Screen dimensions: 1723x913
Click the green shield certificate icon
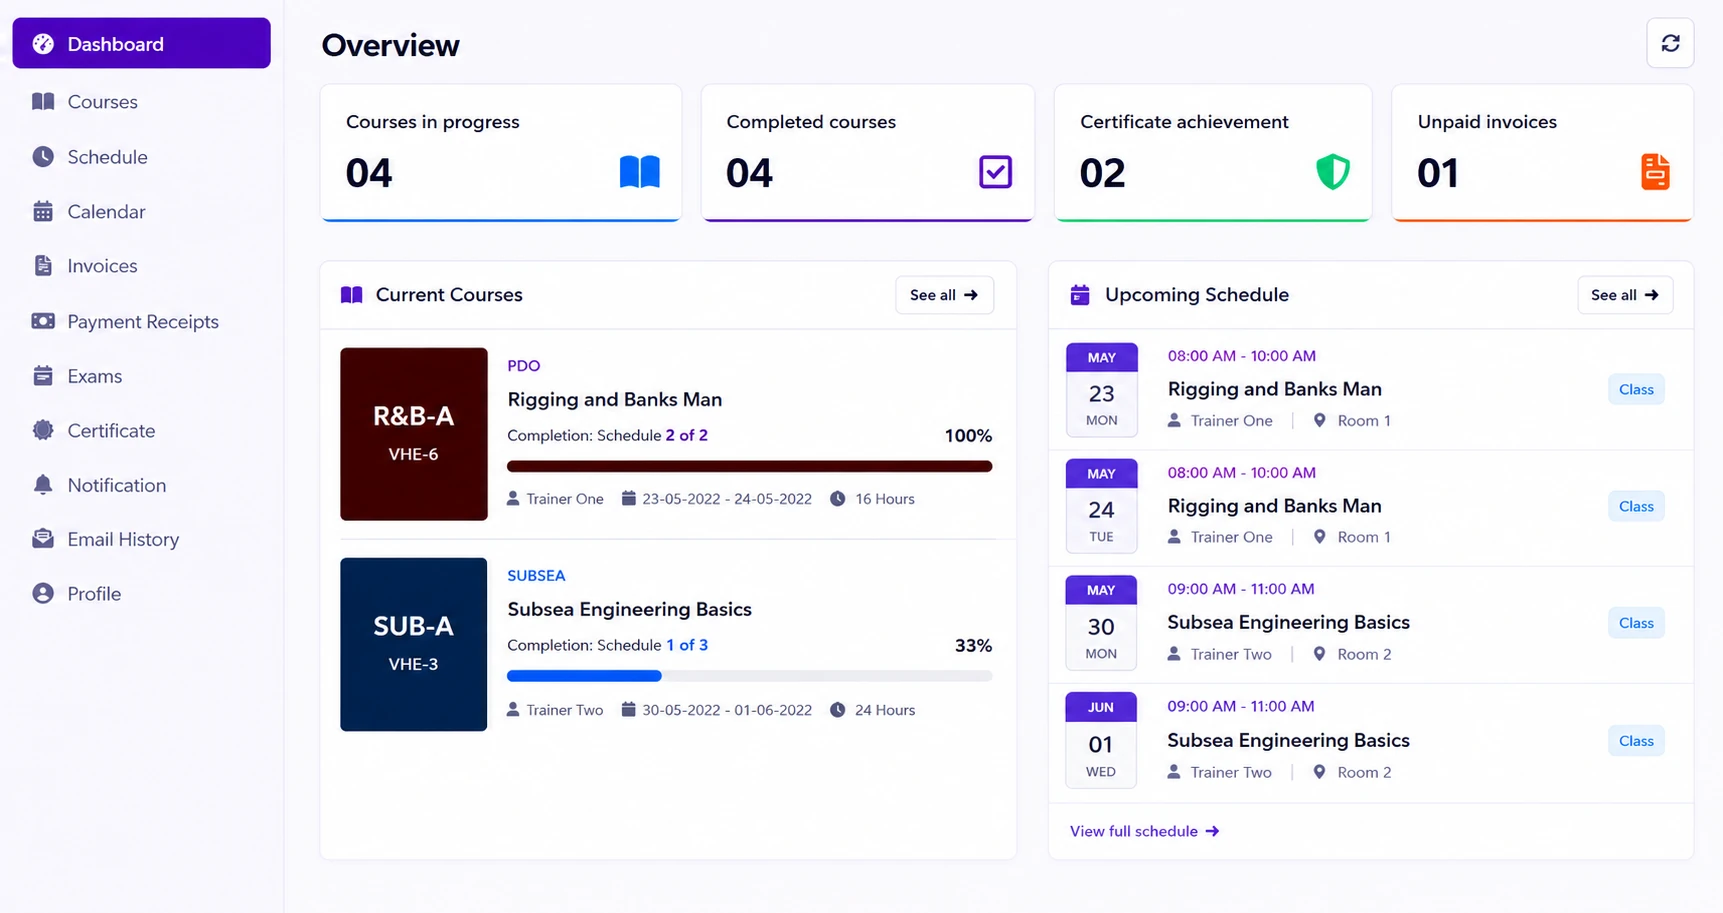pyautogui.click(x=1333, y=172)
